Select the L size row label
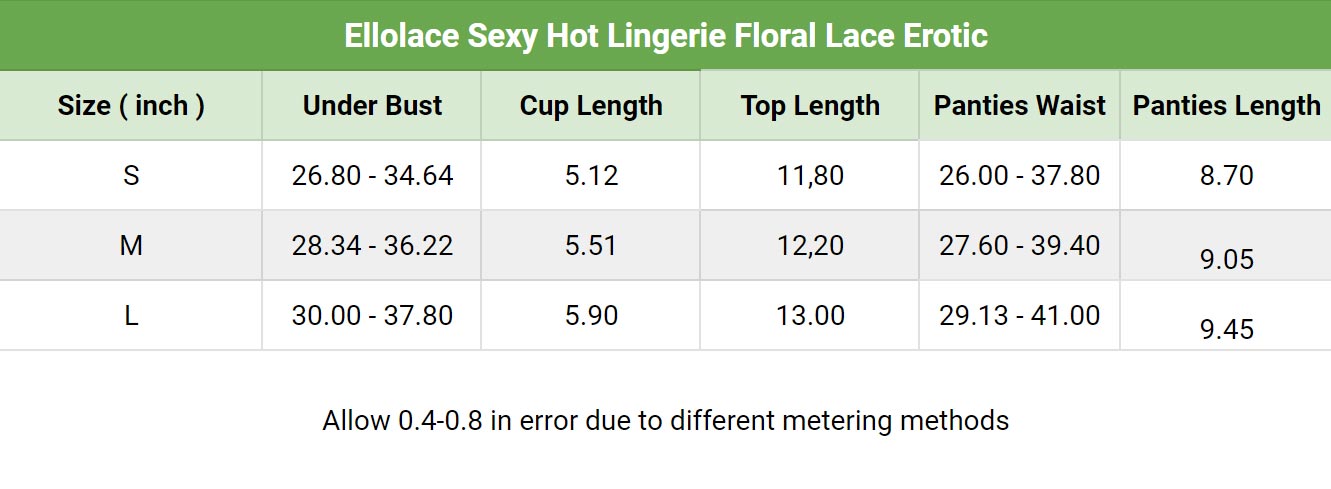The width and height of the screenshot is (1331, 489). [131, 316]
